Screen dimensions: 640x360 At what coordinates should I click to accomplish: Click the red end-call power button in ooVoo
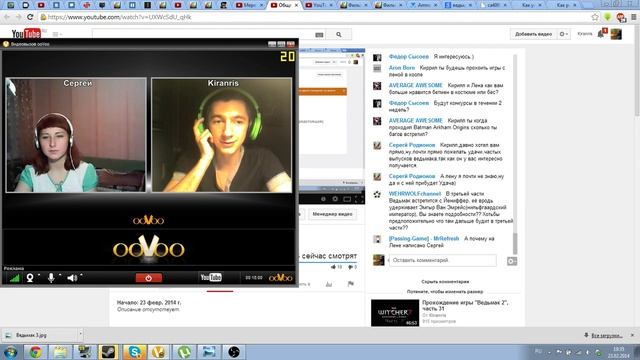tap(149, 278)
